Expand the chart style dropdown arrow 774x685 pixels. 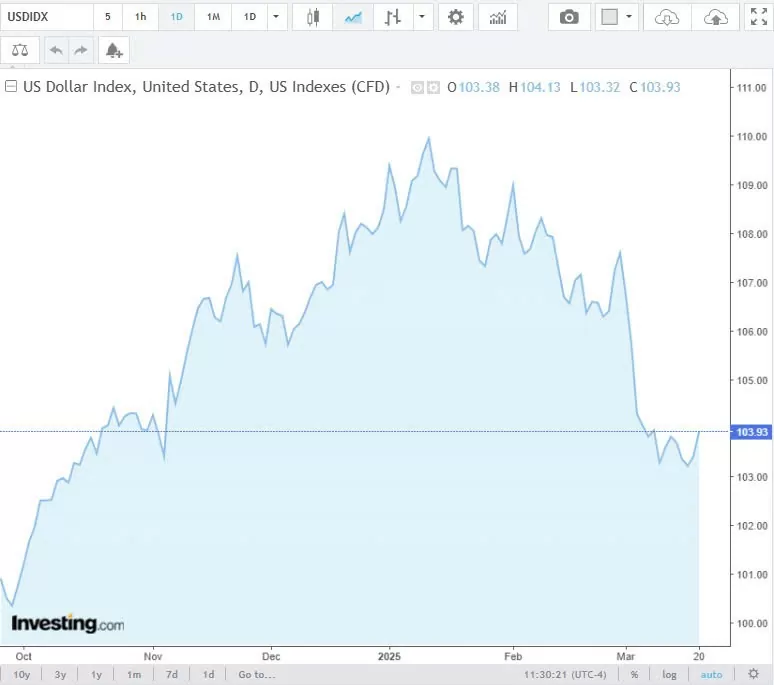coord(423,17)
